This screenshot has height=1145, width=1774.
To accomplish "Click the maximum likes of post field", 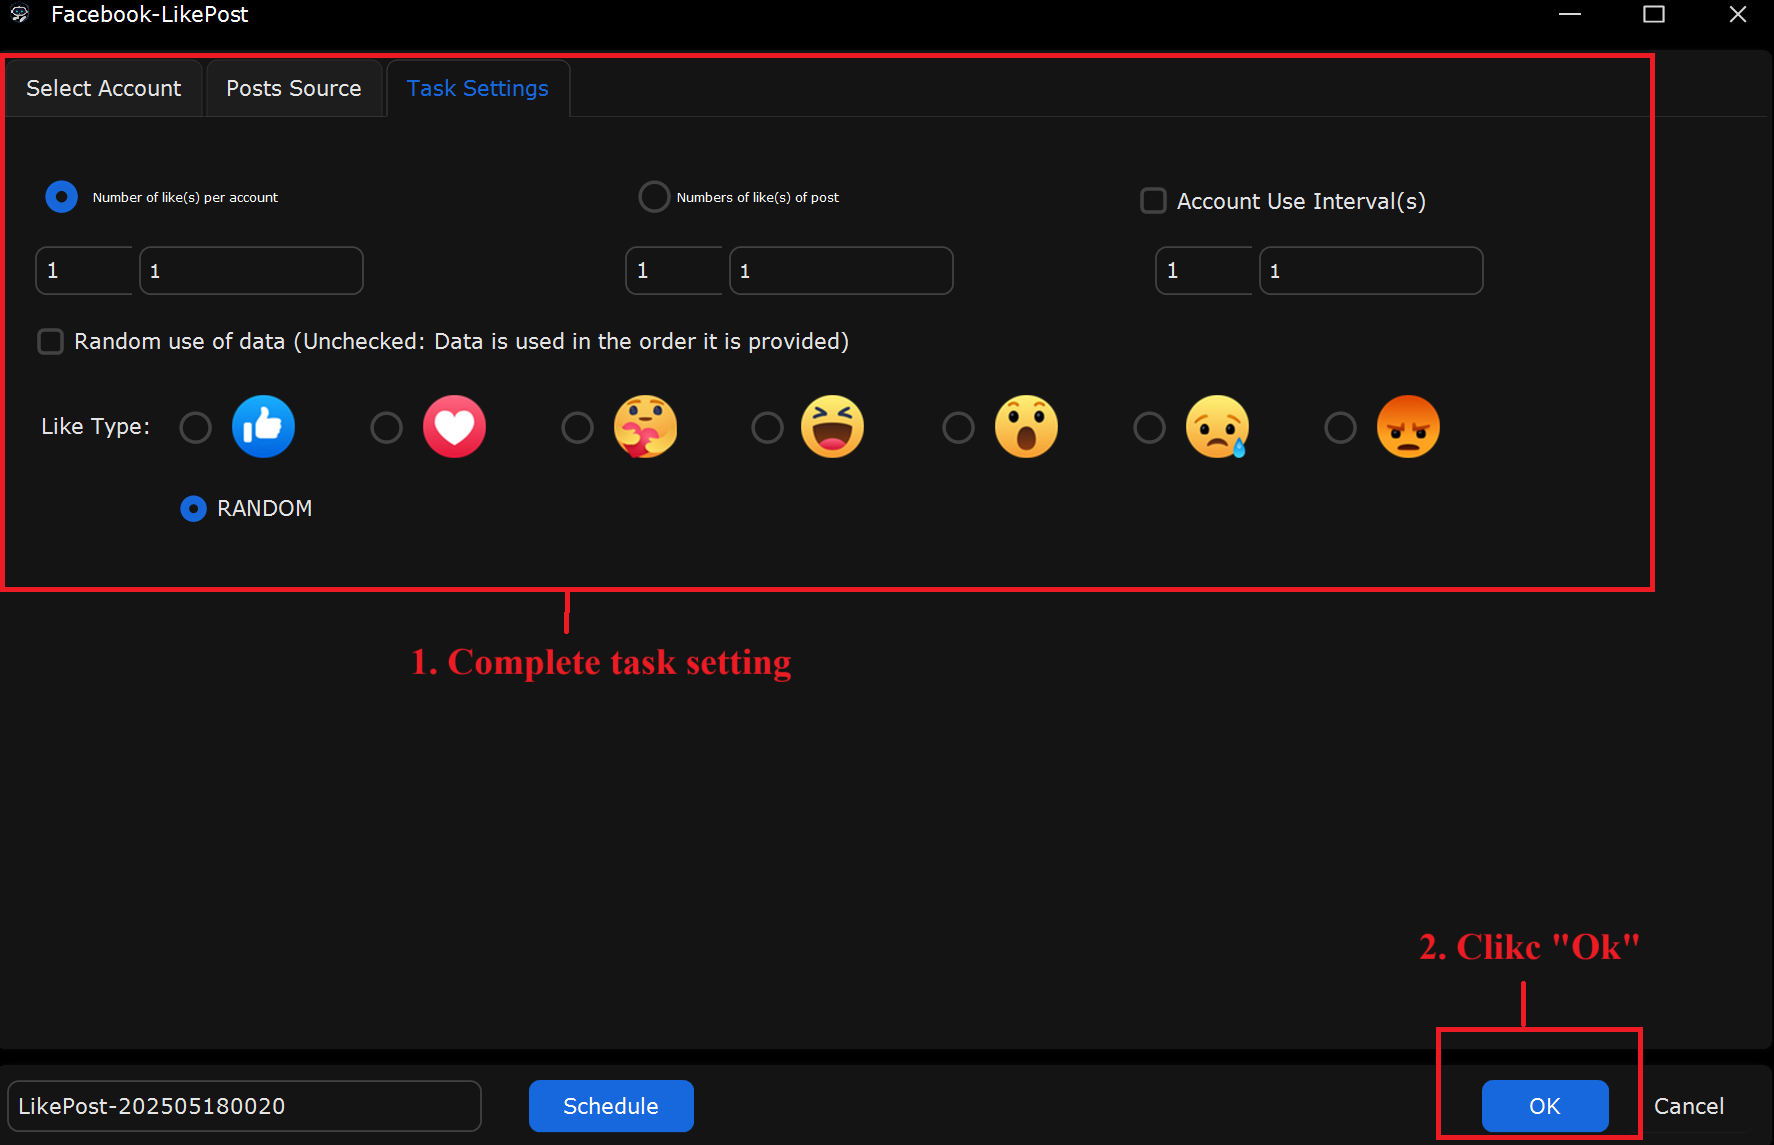I will pyautogui.click(x=841, y=271).
